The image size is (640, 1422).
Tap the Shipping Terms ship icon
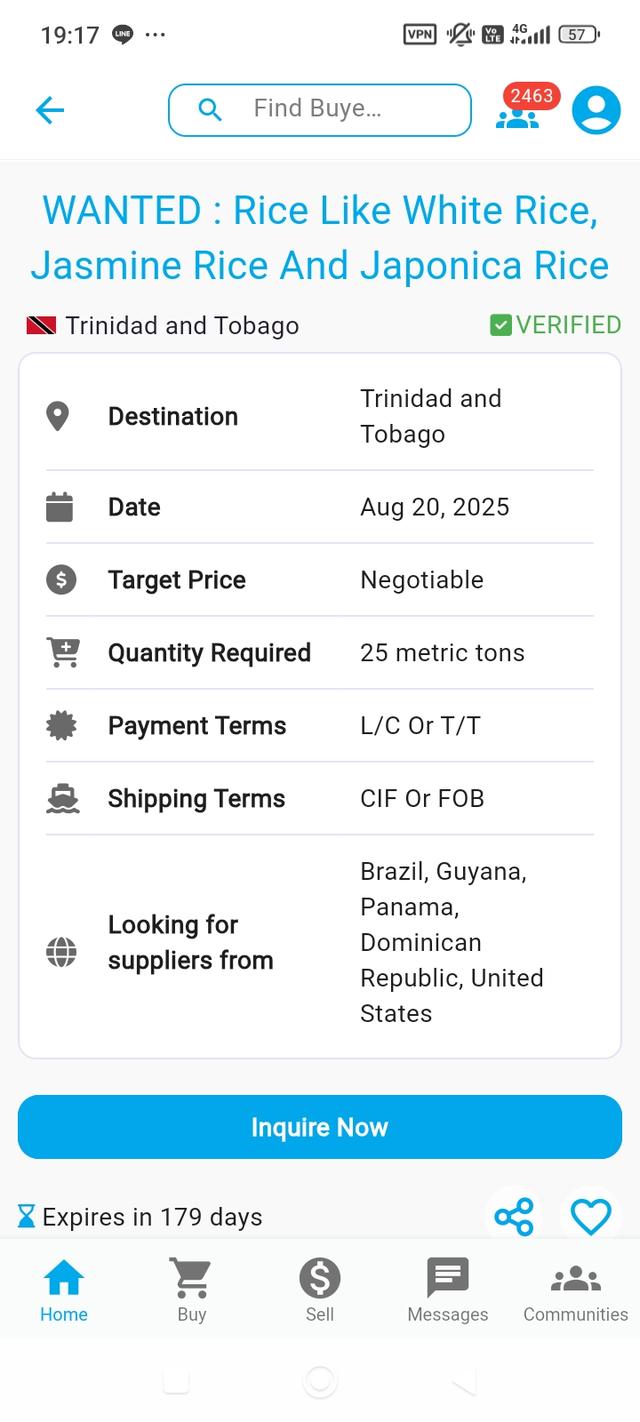(63, 798)
